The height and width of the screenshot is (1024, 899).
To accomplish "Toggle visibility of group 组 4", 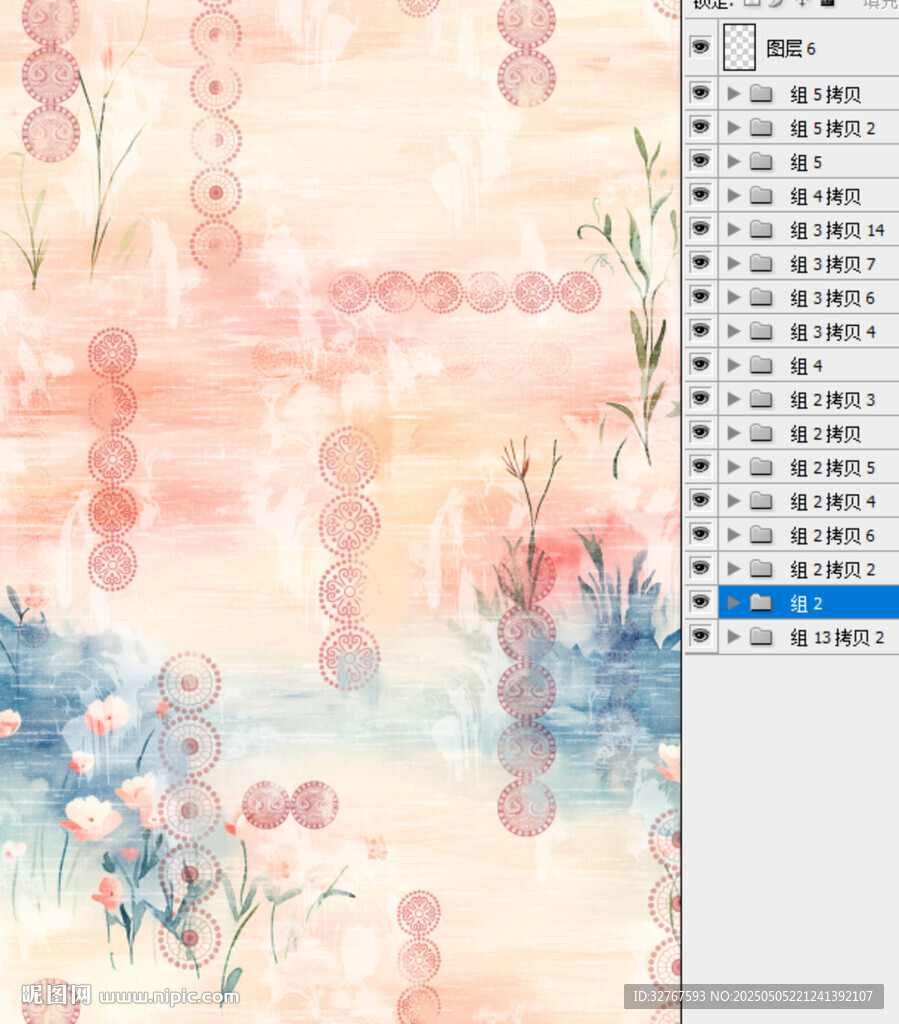I will click(x=701, y=365).
